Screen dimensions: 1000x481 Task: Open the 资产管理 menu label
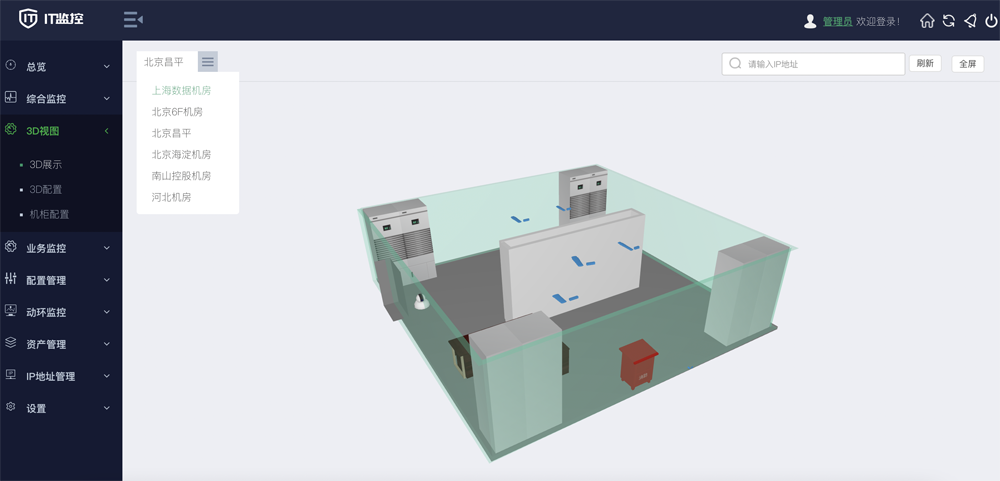(46, 344)
